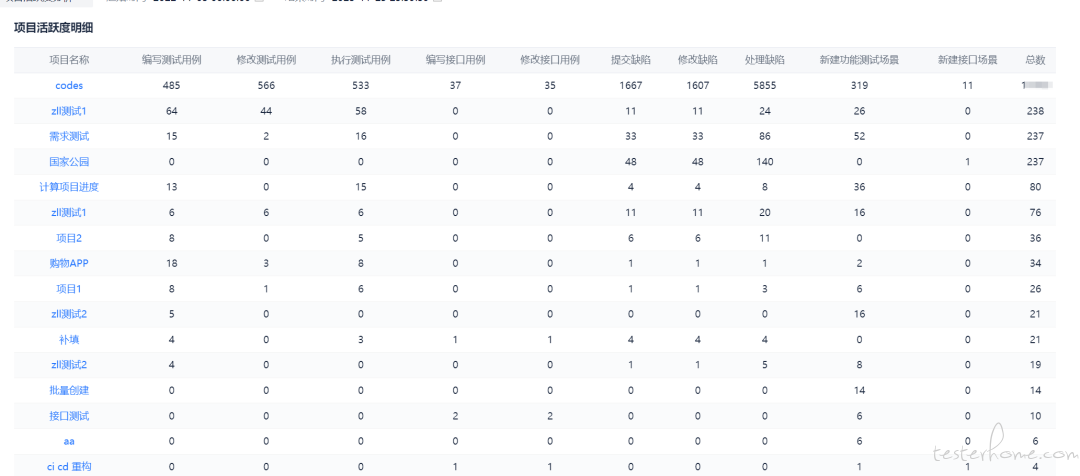
Task: Open zll测试1 project with total 238
Action: click(69, 112)
